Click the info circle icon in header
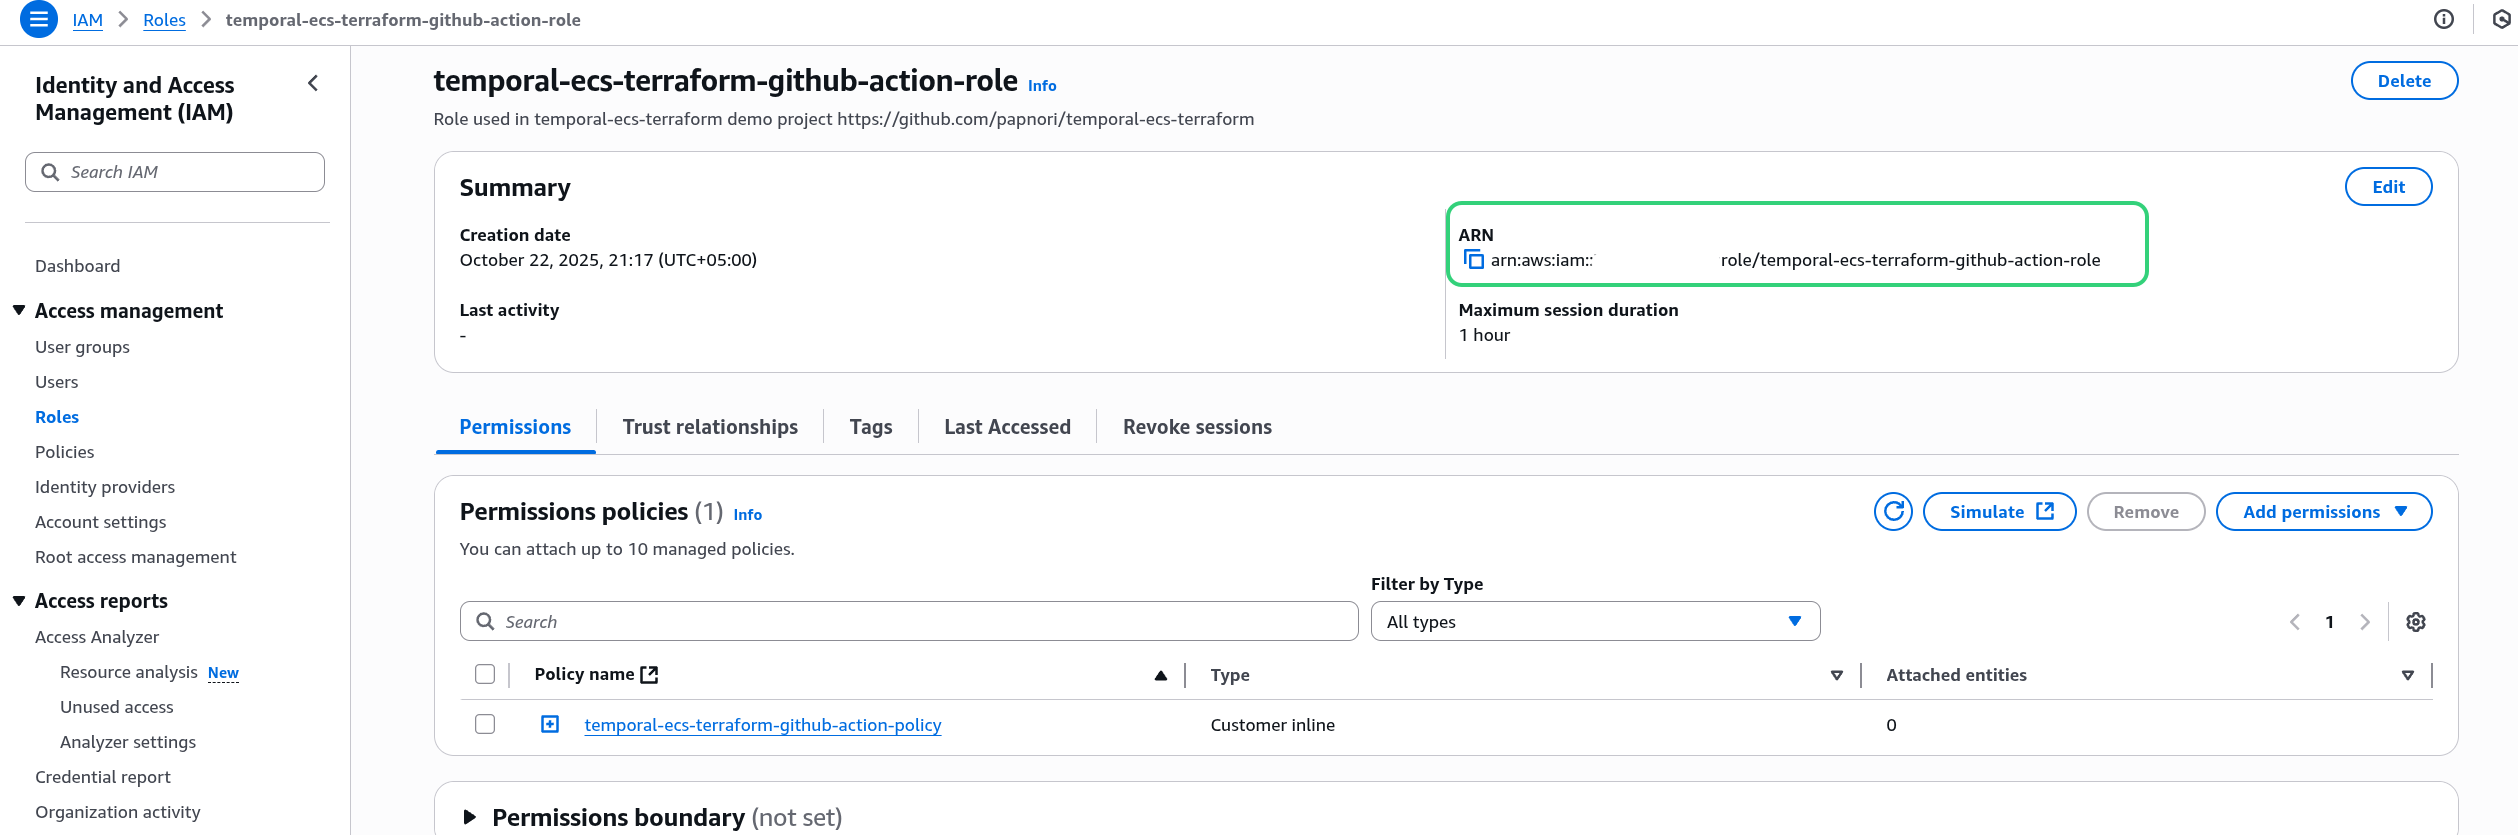Viewport: 2518px width, 835px height. [2443, 19]
